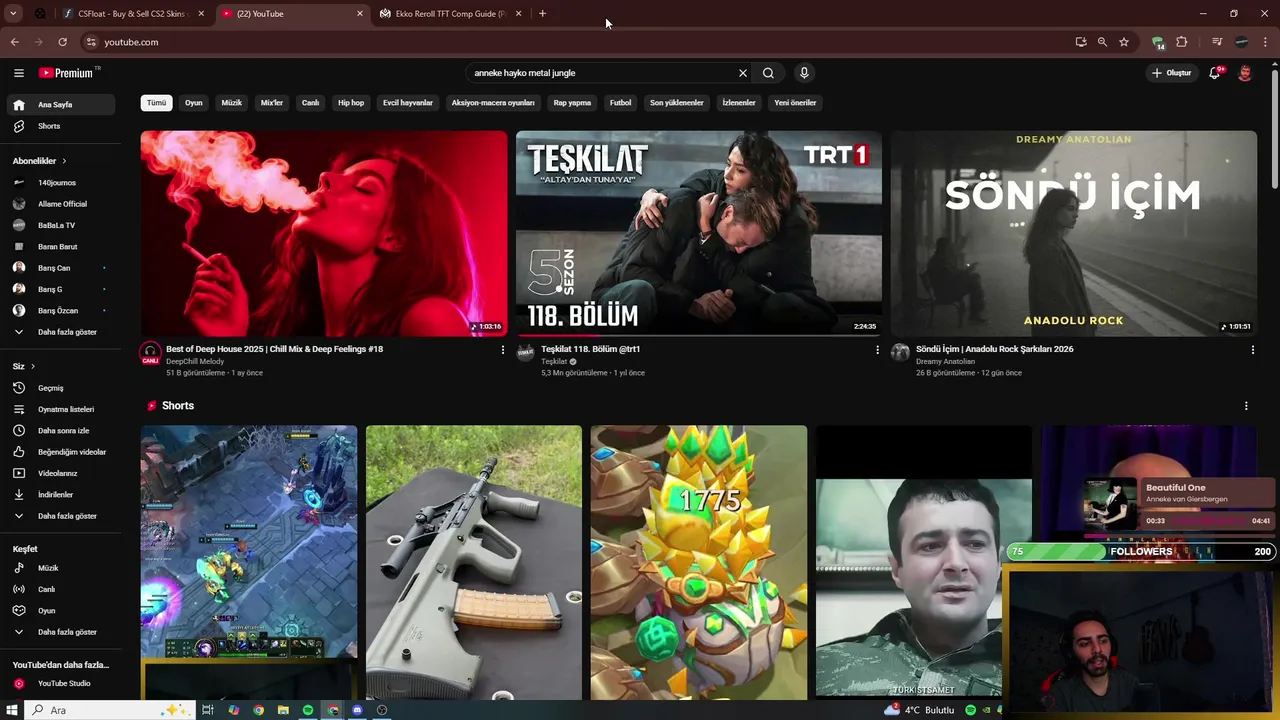Open the Shorts shelf options menu
1280x720 pixels.
pos(1246,406)
